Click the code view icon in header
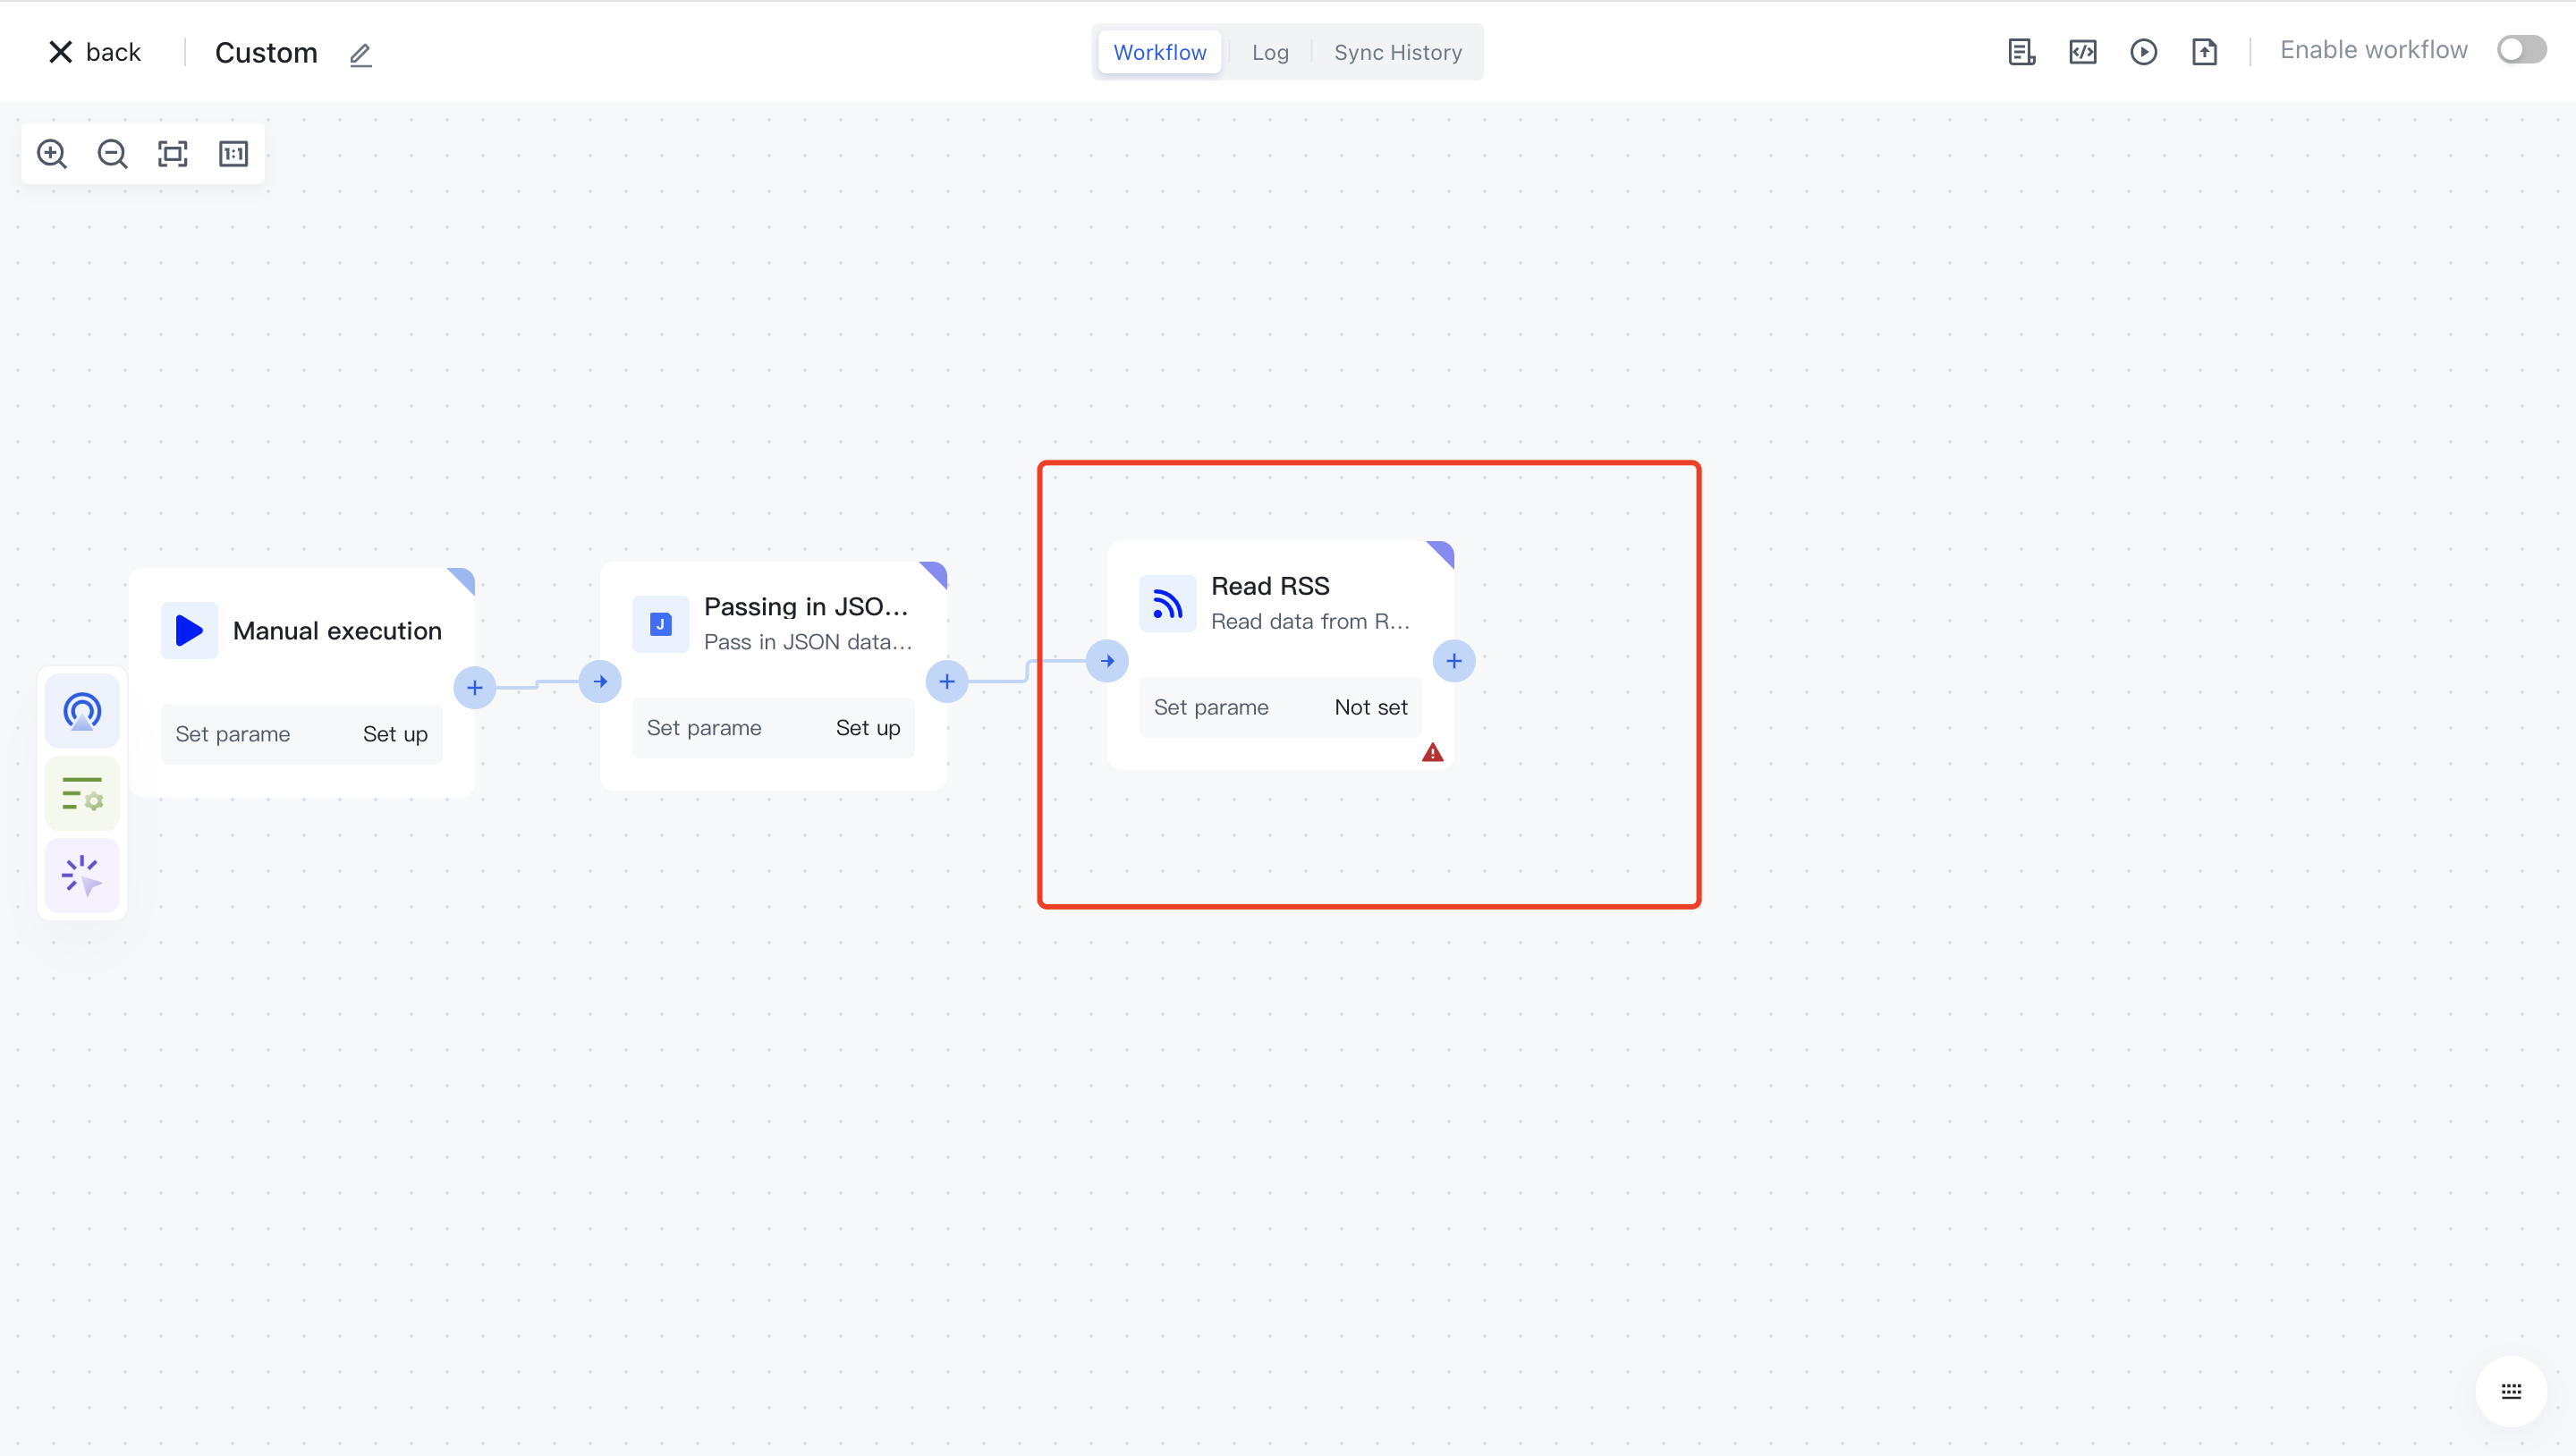Viewport: 2576px width, 1456px height. click(2083, 52)
